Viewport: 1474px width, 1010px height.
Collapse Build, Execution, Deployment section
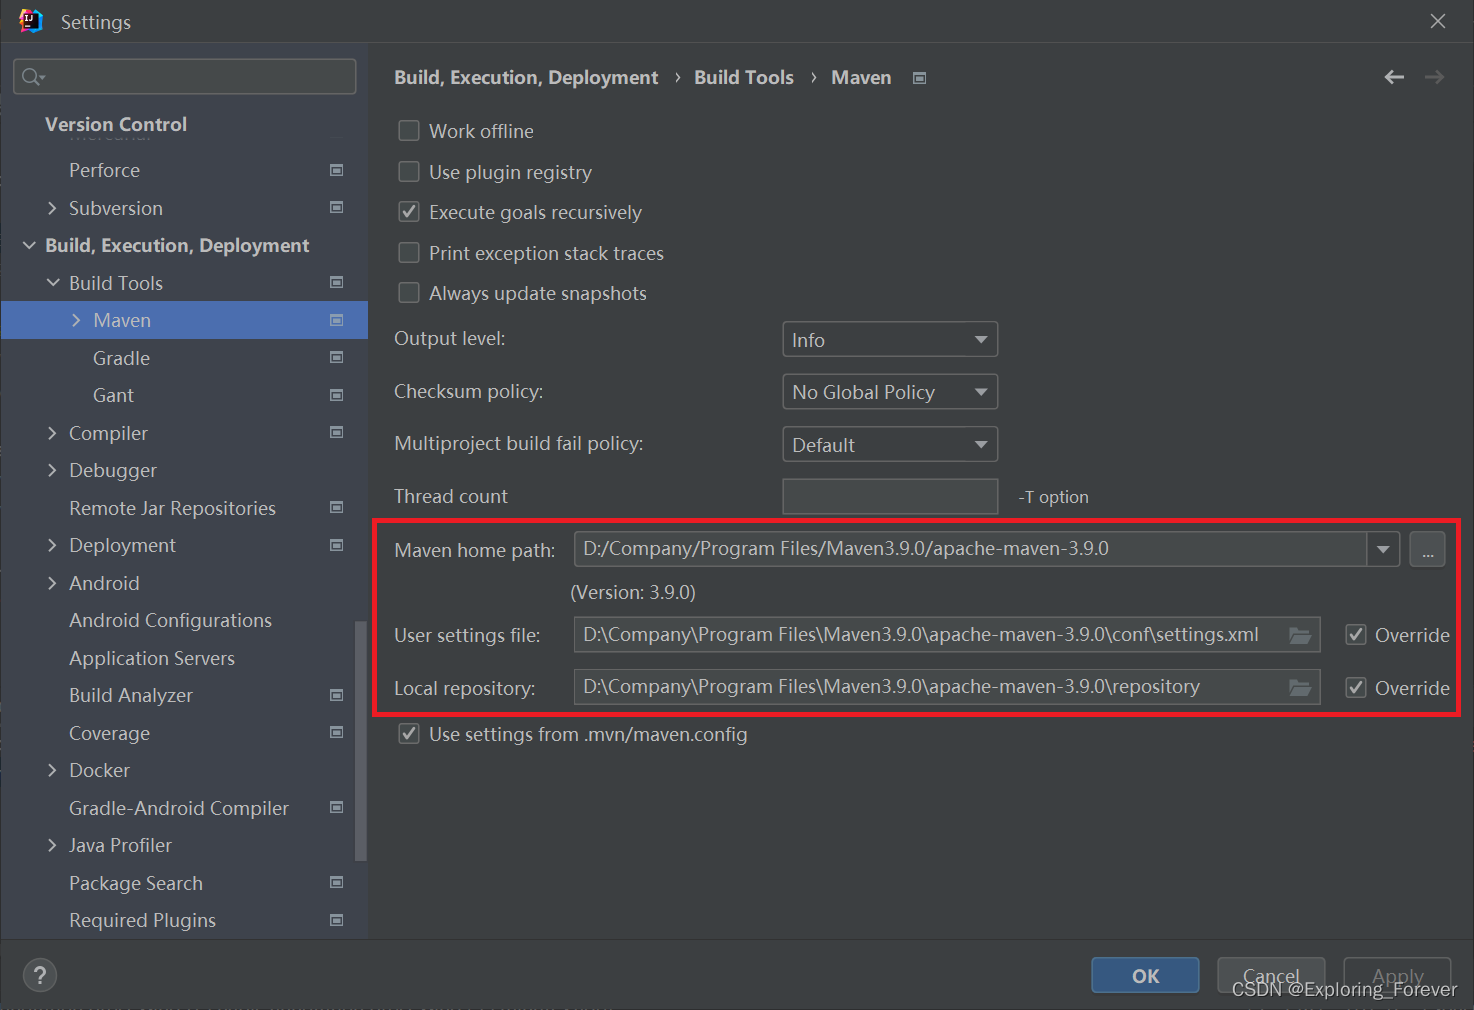point(29,245)
